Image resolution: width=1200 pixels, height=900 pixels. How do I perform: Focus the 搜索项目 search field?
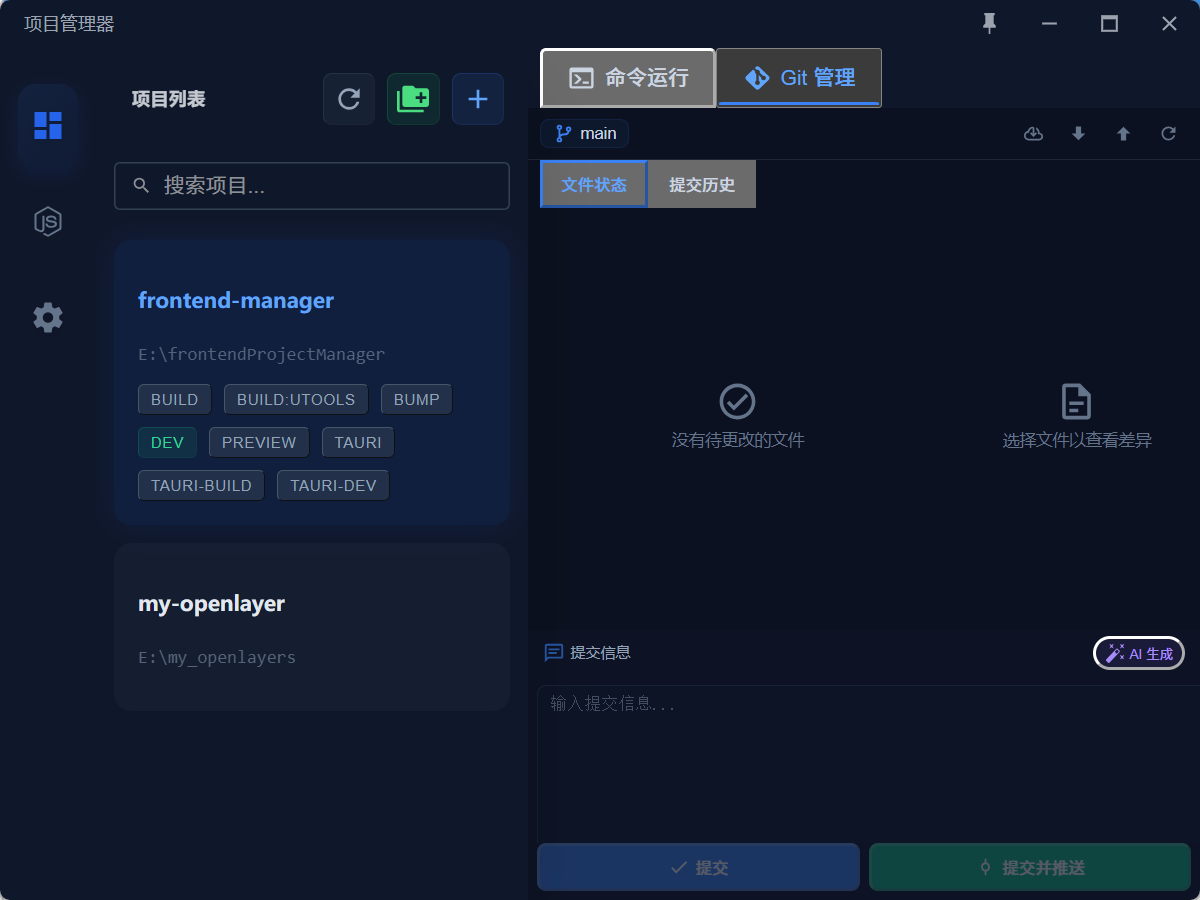(x=312, y=186)
